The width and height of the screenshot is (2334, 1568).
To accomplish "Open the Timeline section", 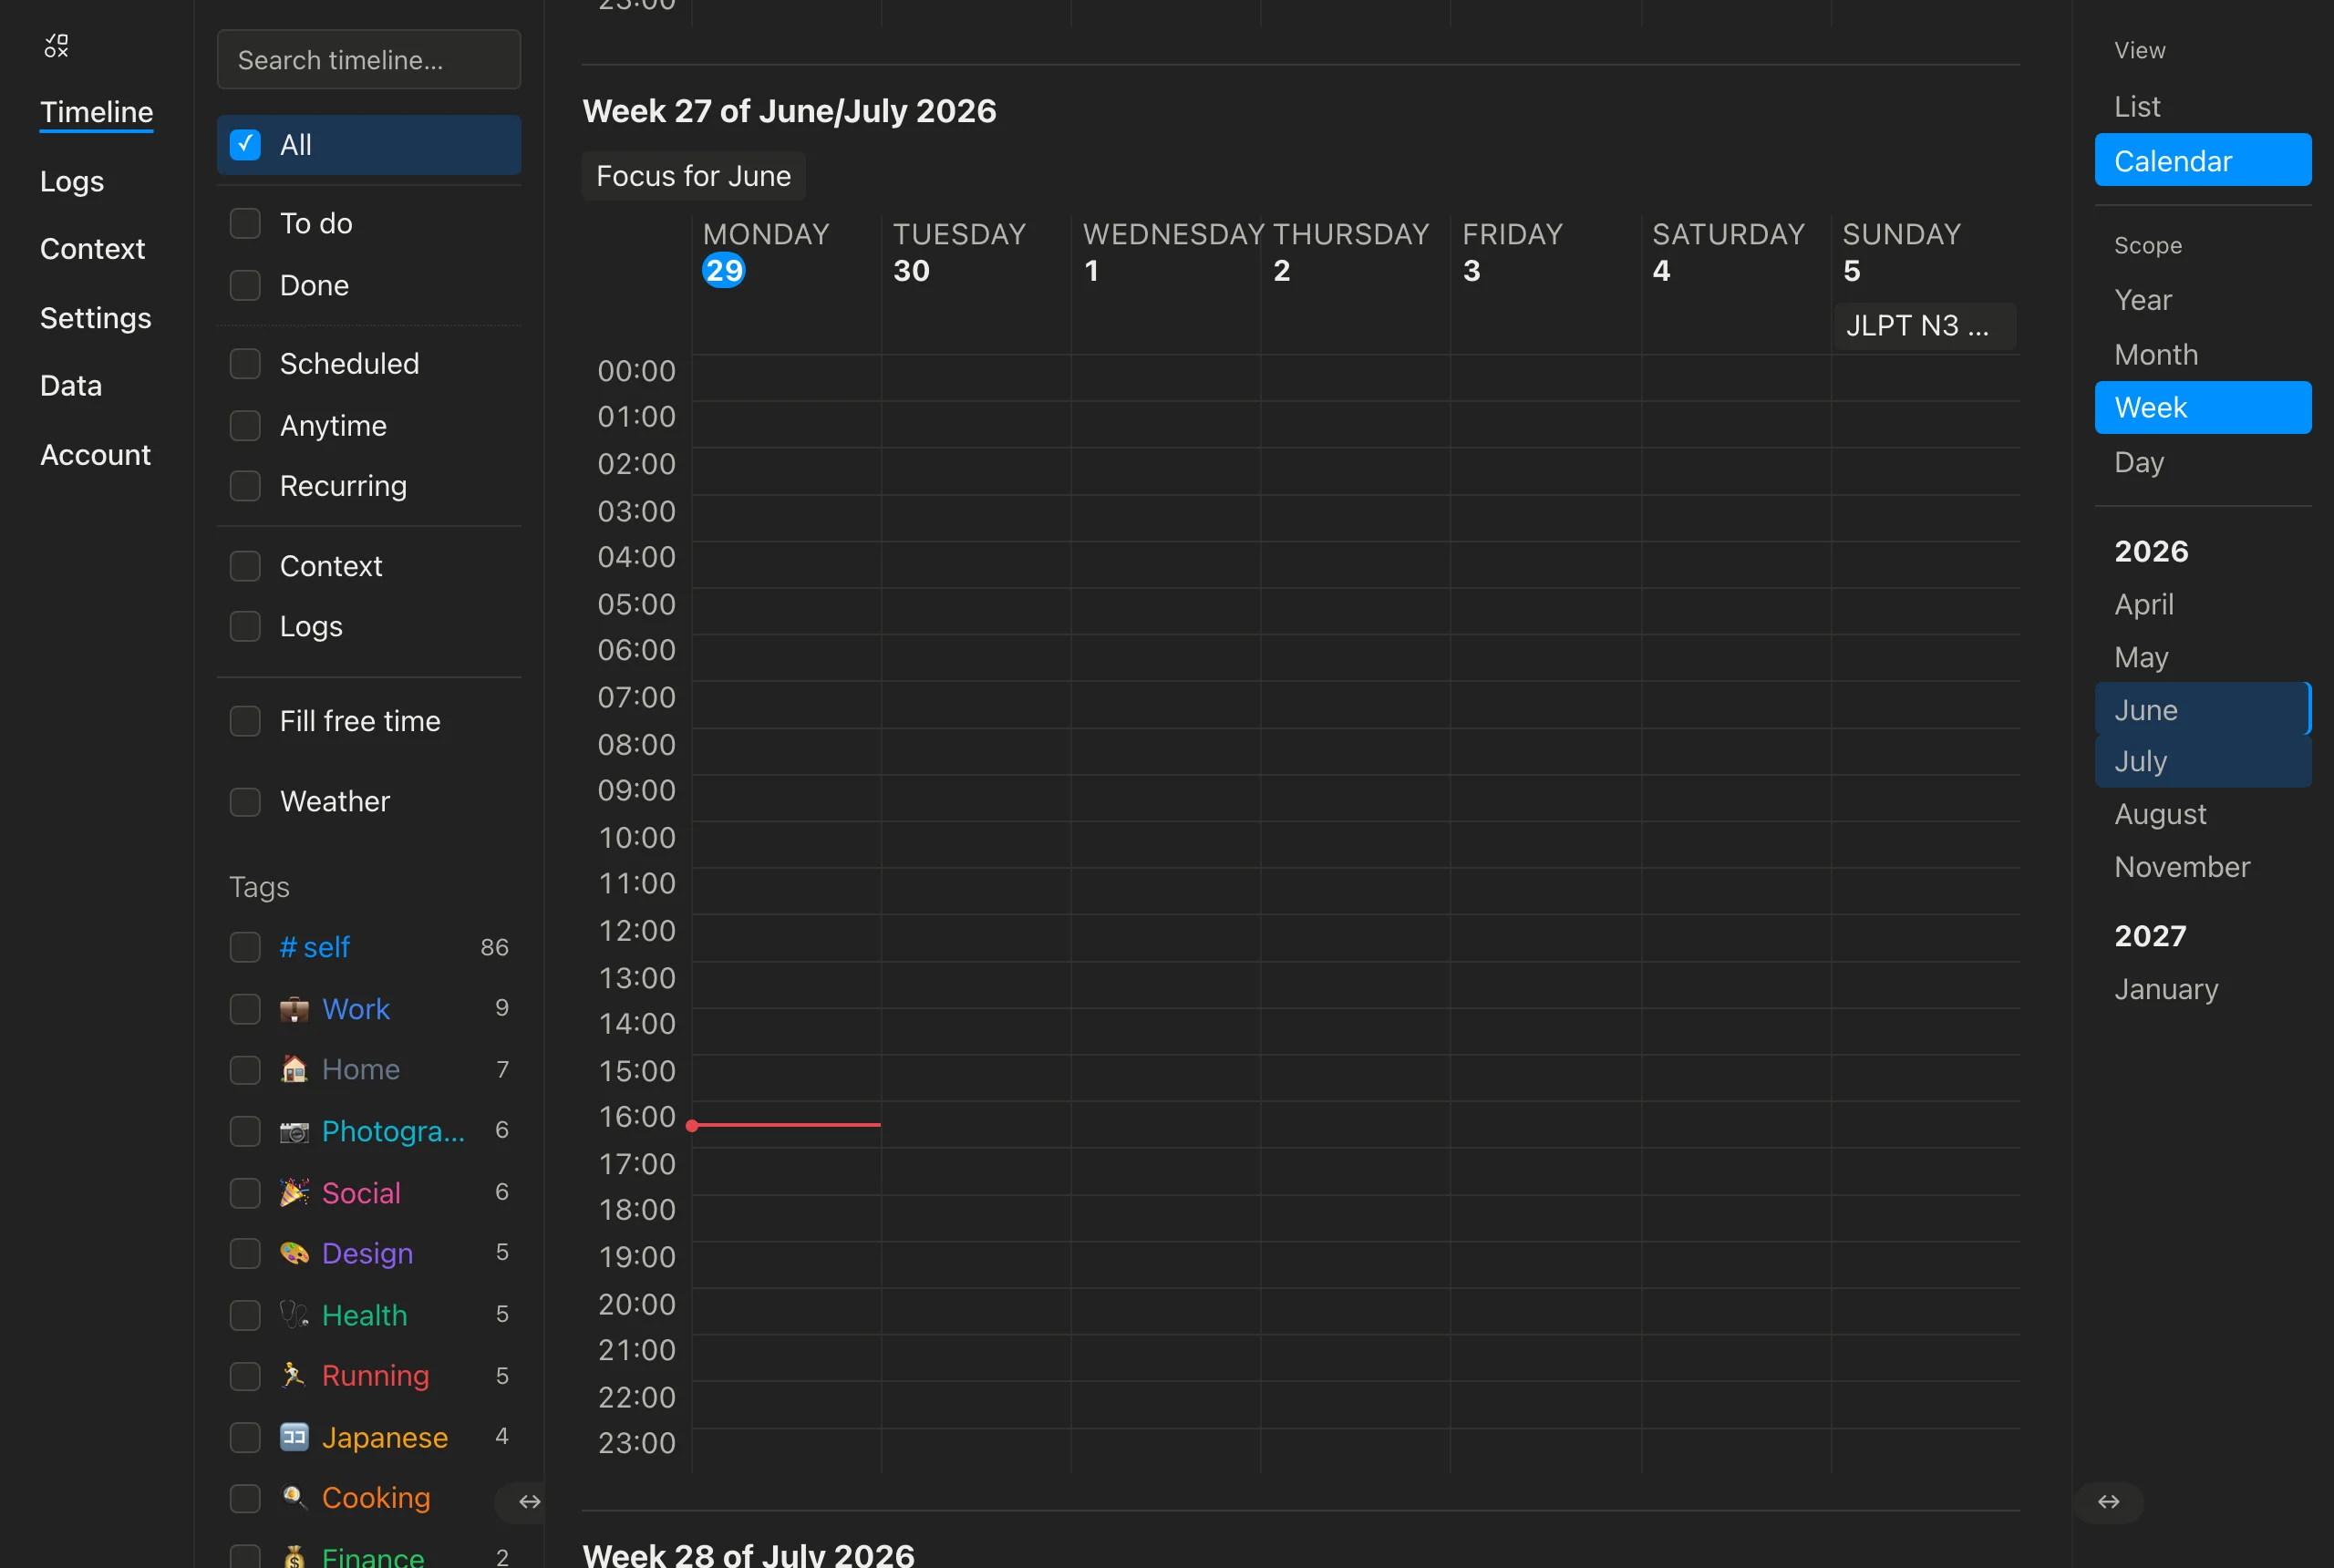I will pos(96,112).
